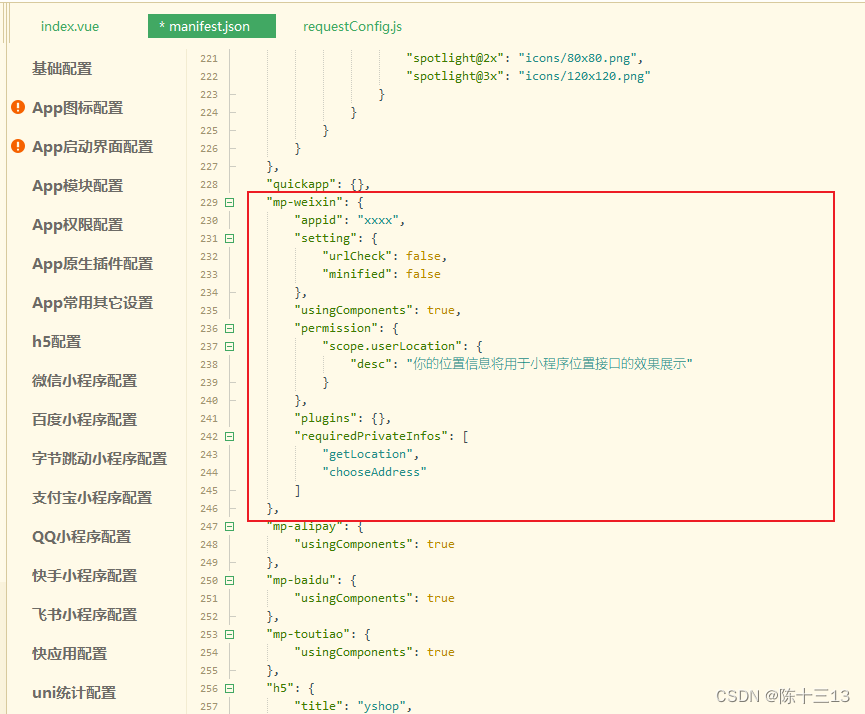Viewport: 865px width, 714px height.
Task: Open App图标配置 section
Action: [77, 108]
